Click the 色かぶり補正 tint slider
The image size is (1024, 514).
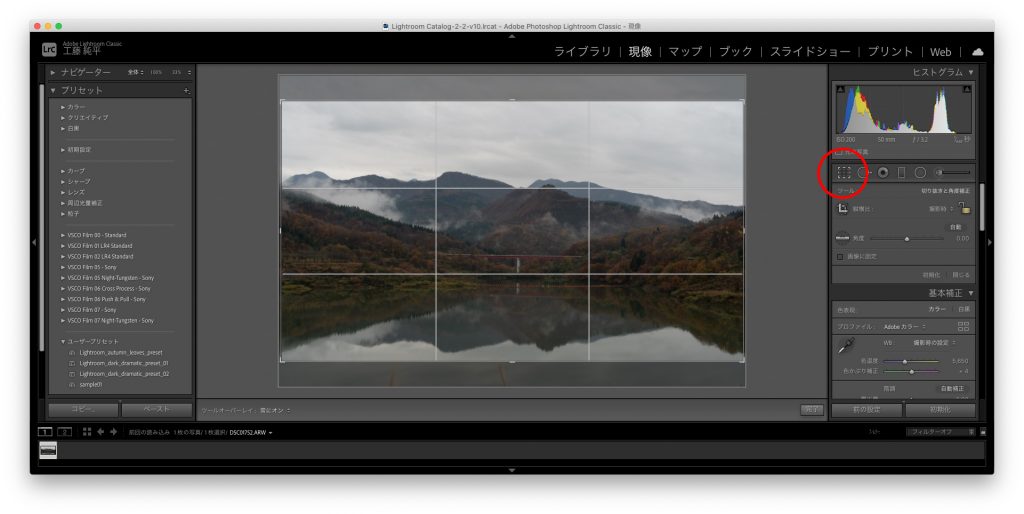coord(912,372)
